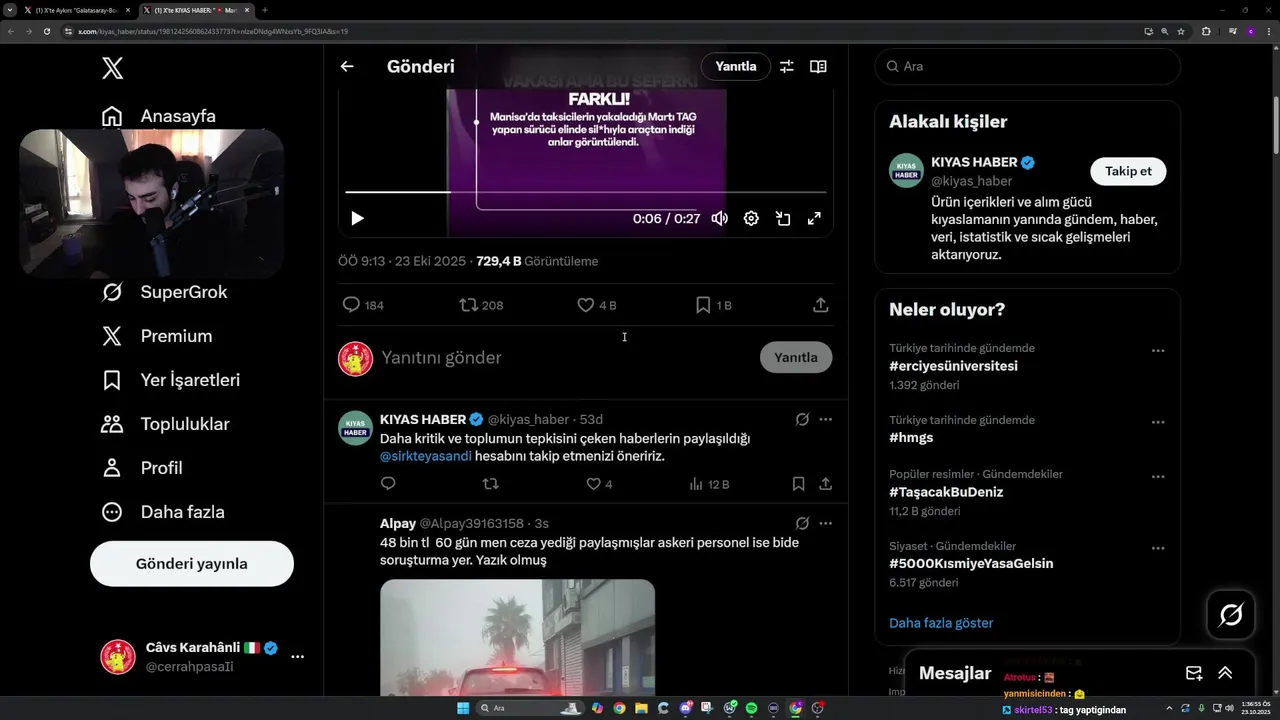Open the image in Alpay's reply

coord(517,638)
